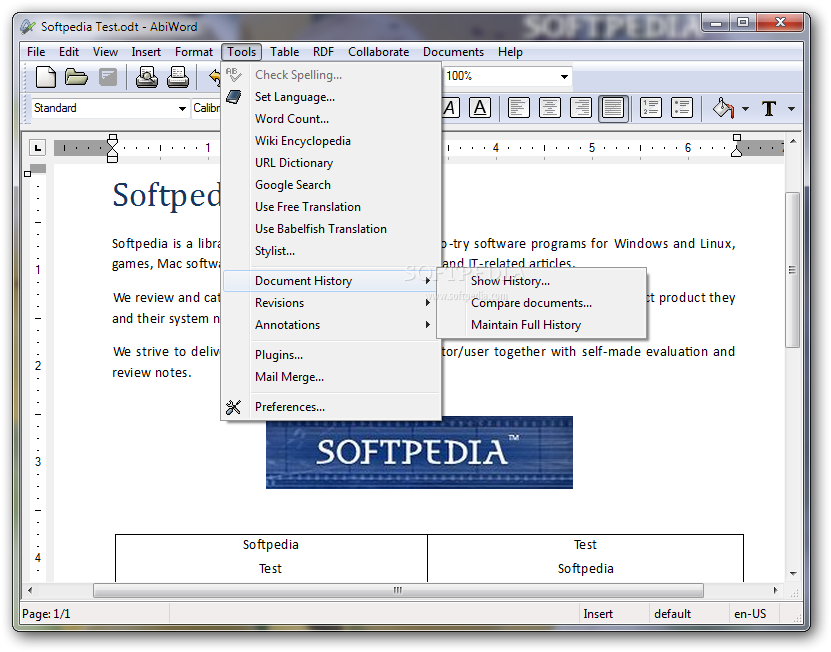Click the tab stop type selector on the ruler

(x=38, y=148)
